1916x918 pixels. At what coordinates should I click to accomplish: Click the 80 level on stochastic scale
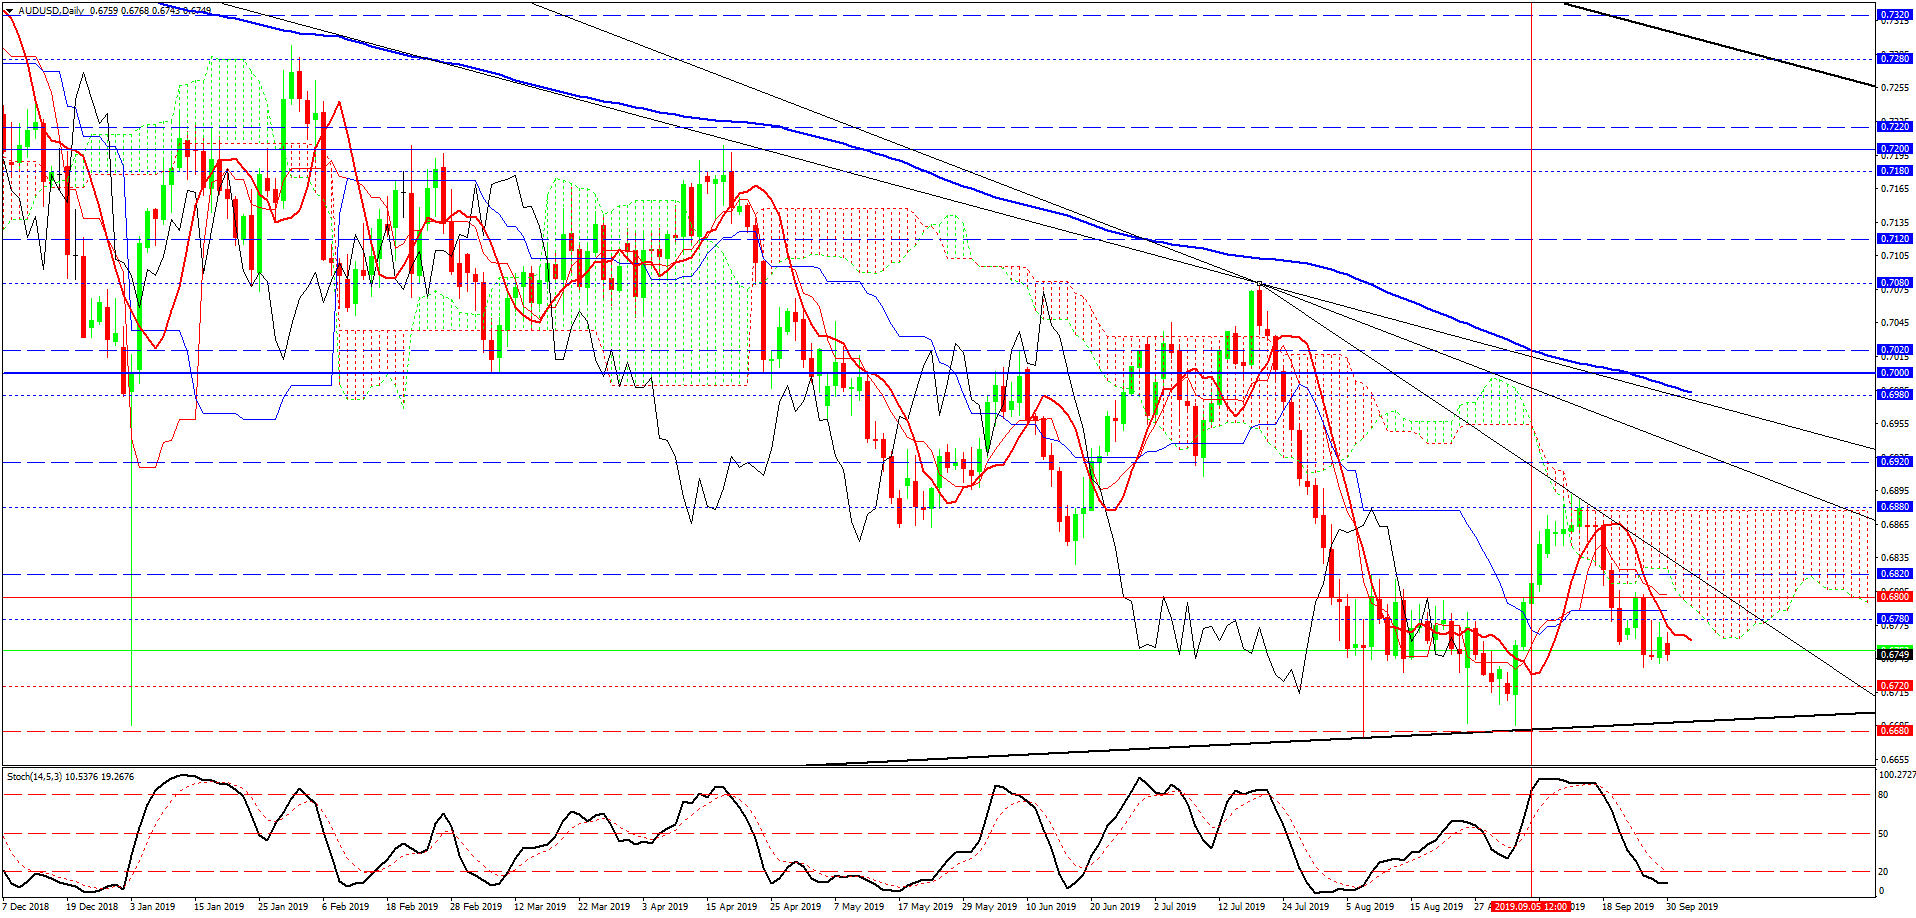click(x=1883, y=795)
